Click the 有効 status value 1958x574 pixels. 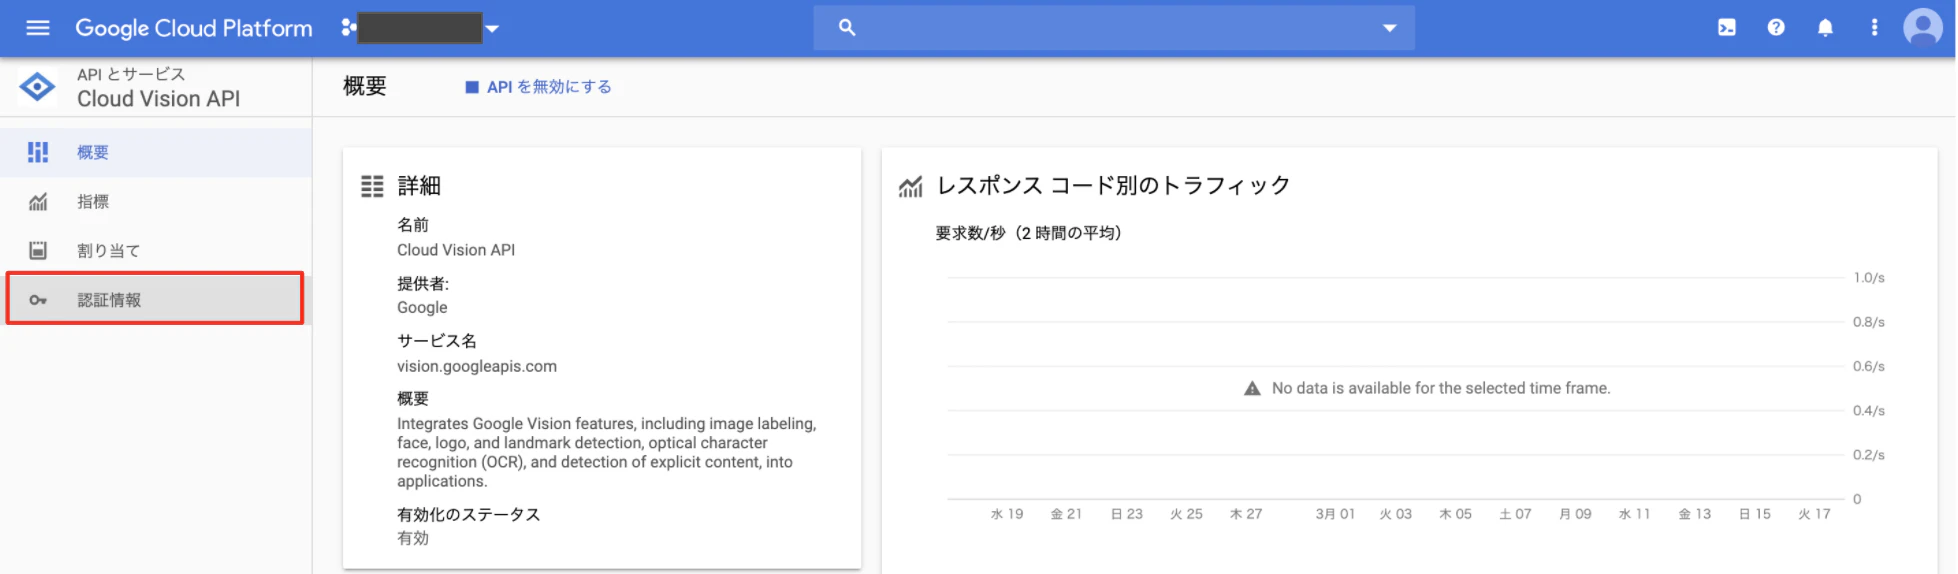413,538
